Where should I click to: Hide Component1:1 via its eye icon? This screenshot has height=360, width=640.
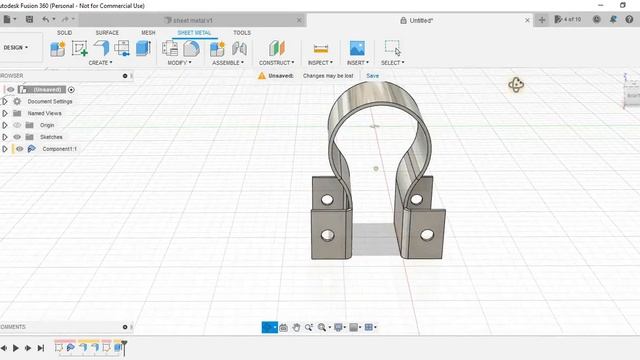pyautogui.click(x=19, y=149)
